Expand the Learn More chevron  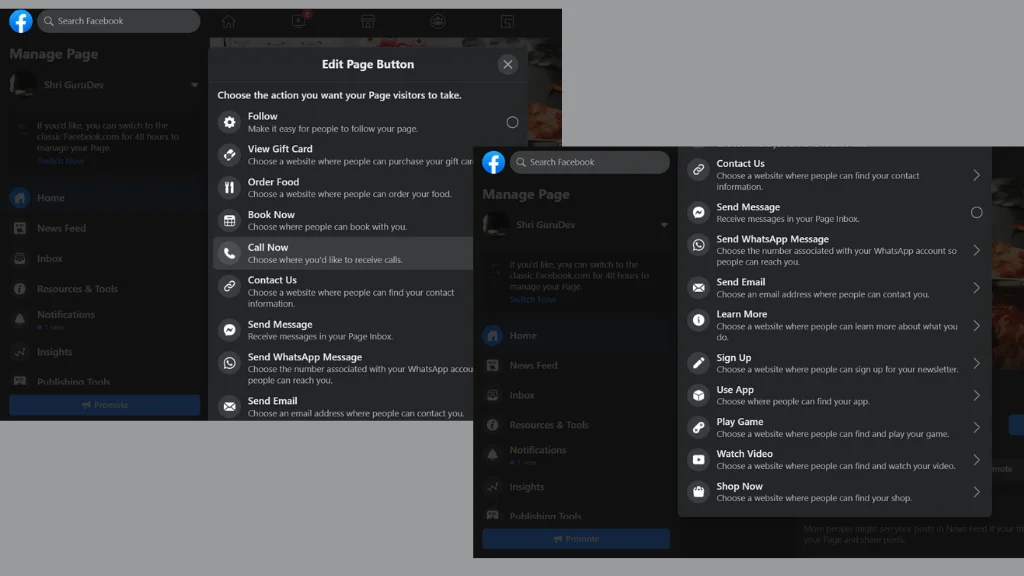(976, 325)
